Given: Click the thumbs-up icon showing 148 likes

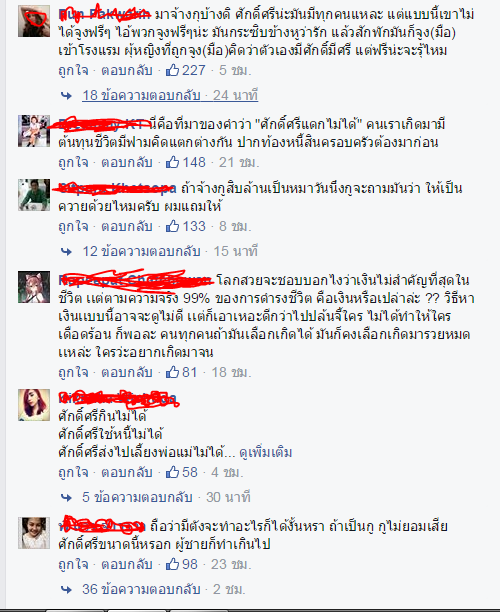Looking at the screenshot, I should [x=172, y=162].
